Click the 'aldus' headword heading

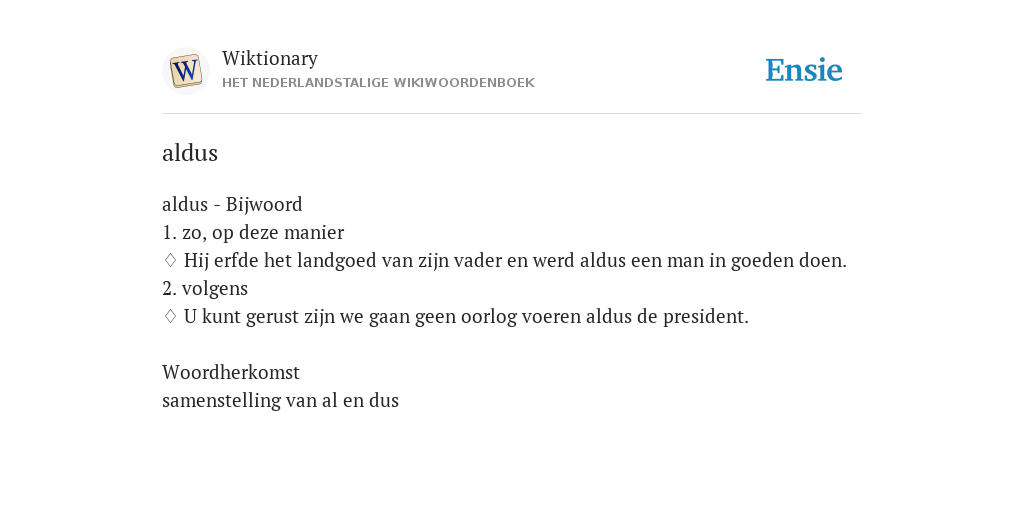[x=190, y=153]
